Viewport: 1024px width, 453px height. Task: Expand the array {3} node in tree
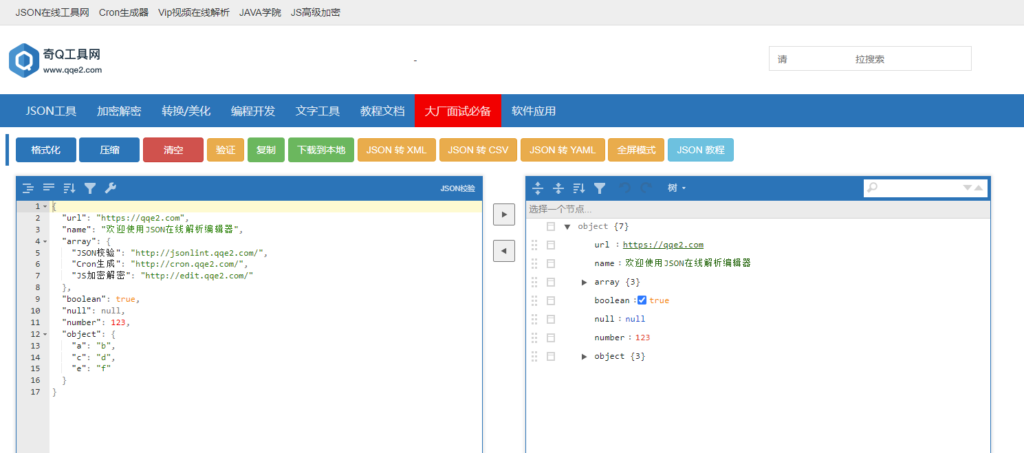point(585,282)
